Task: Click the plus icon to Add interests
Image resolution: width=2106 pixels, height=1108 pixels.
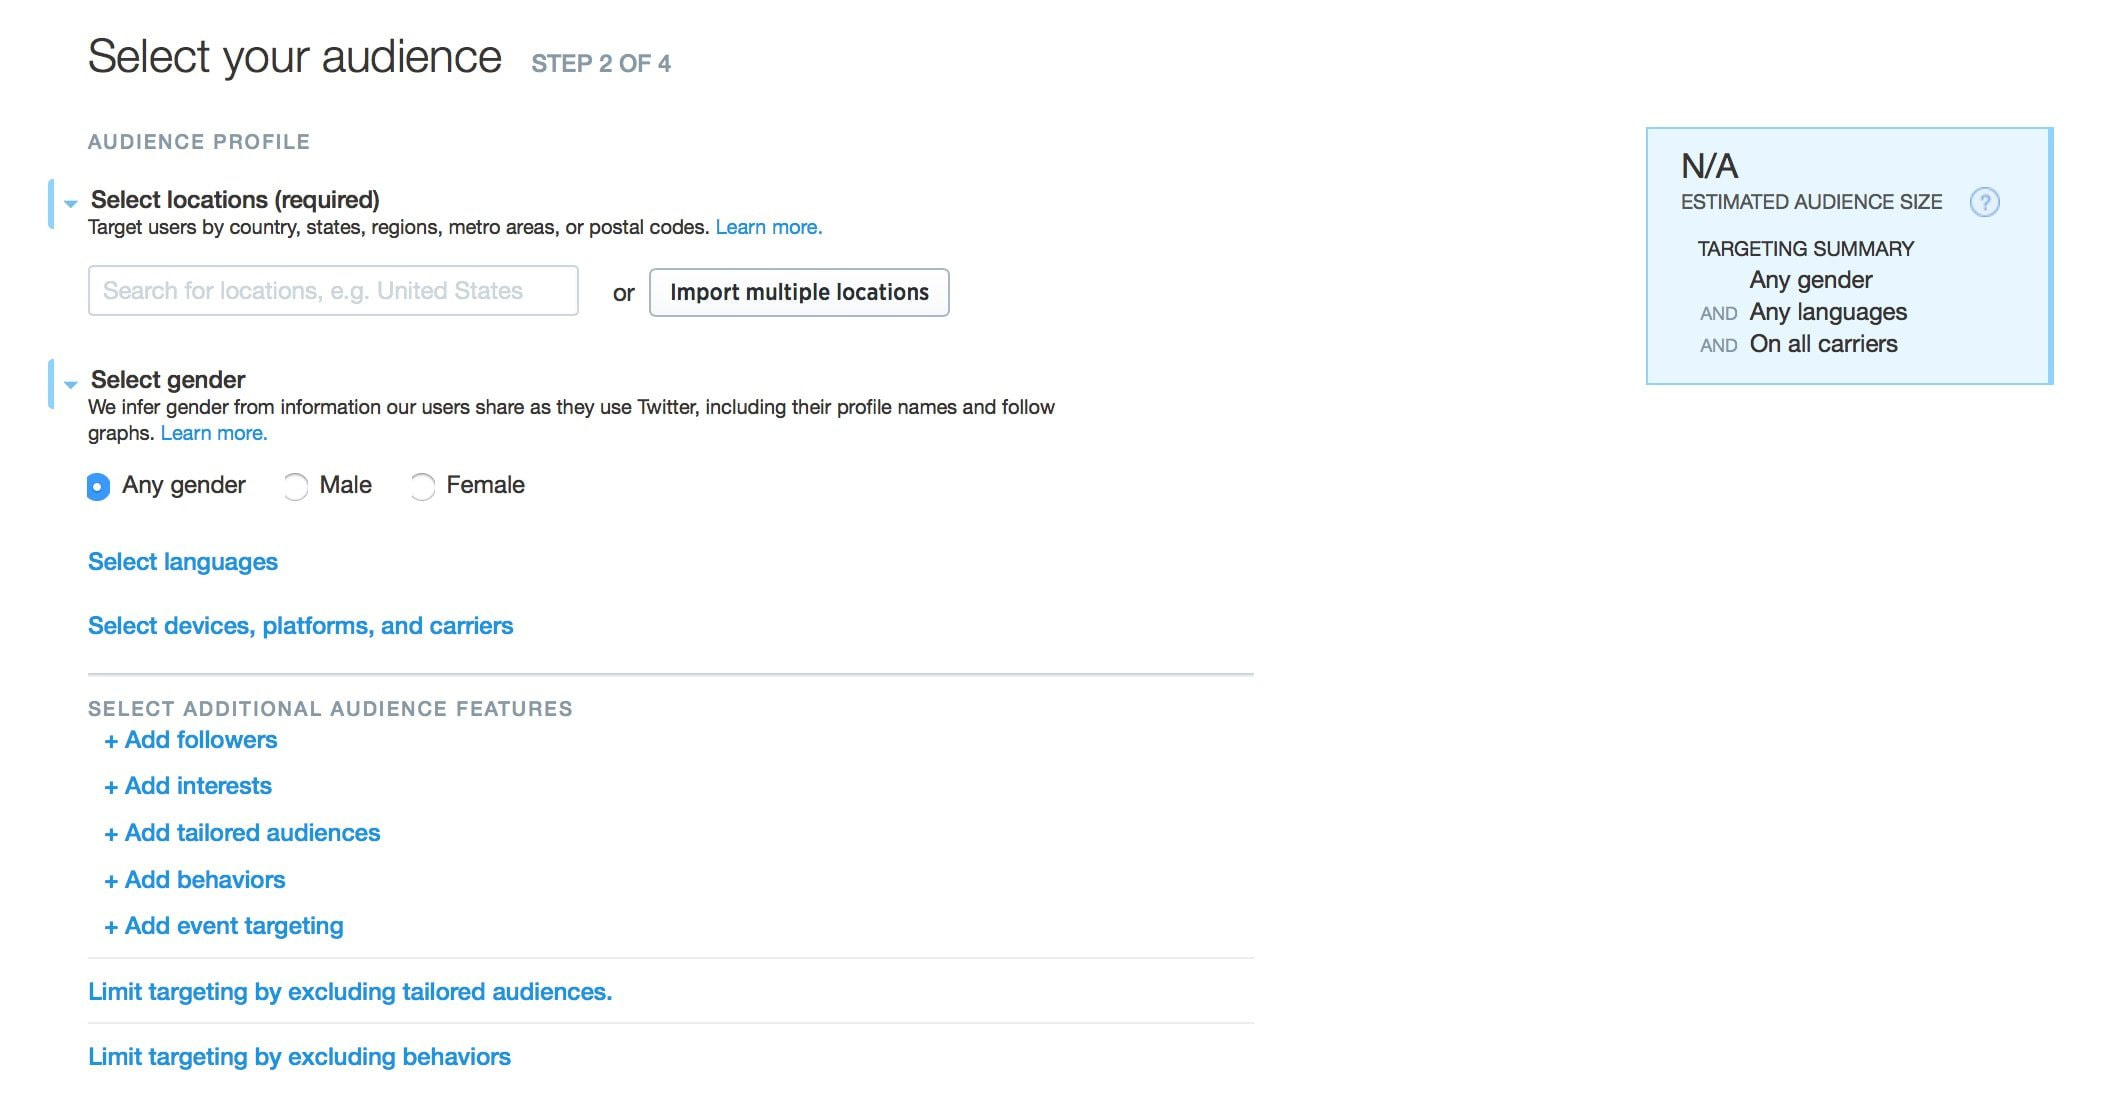Action: [x=112, y=786]
